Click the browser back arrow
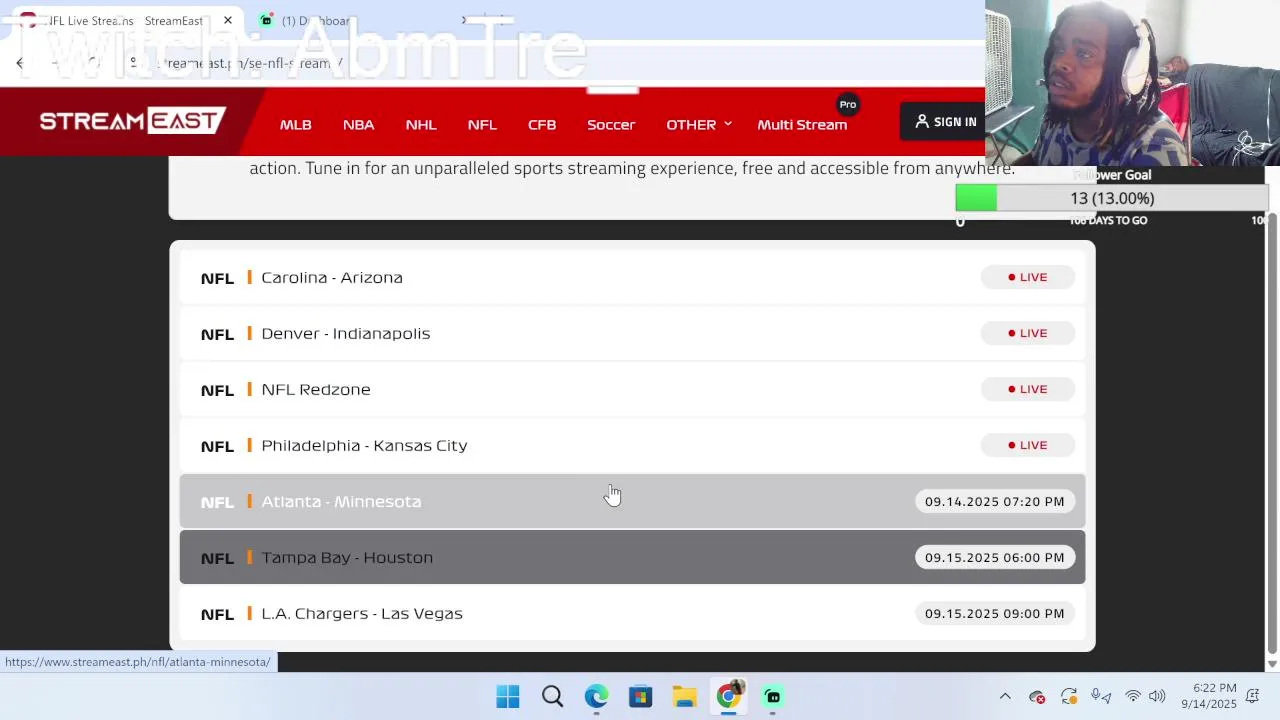The image size is (1280, 720). [20, 63]
